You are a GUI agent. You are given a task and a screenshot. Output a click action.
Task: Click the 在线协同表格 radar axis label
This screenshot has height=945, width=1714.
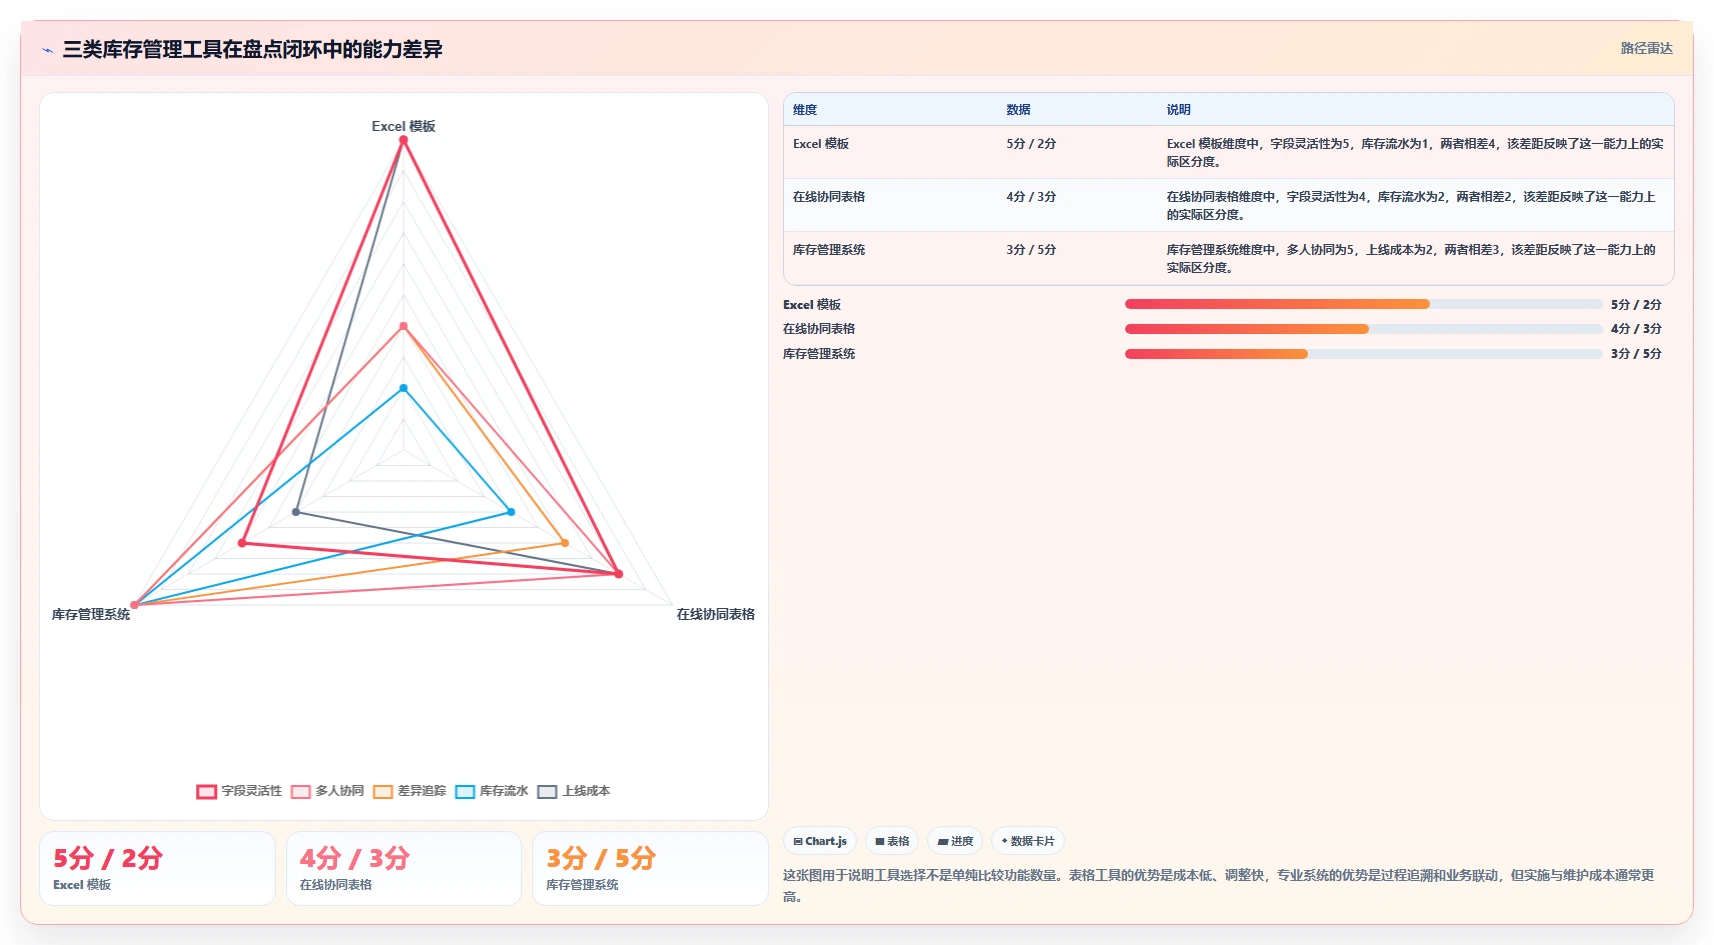(x=716, y=614)
